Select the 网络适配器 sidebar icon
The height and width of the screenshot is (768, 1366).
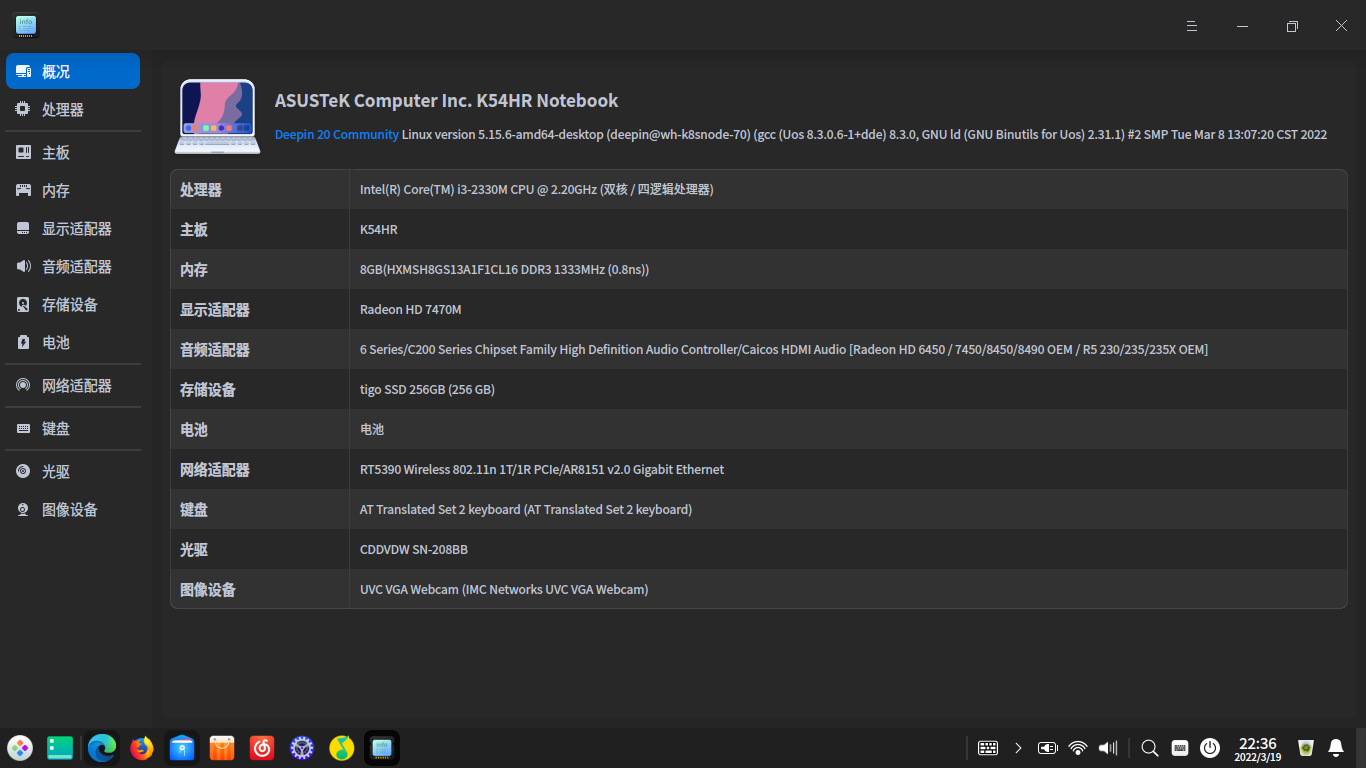coord(23,386)
